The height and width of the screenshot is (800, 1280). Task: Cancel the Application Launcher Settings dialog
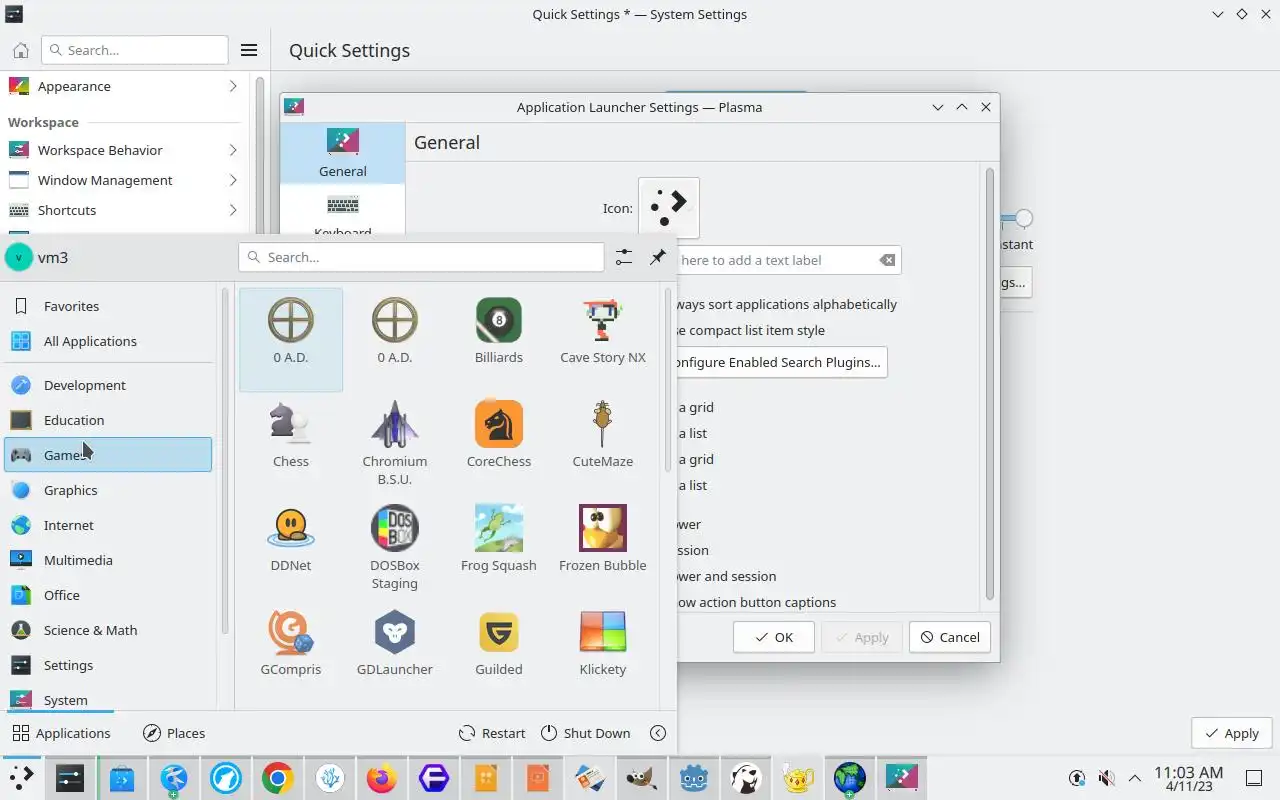point(950,637)
